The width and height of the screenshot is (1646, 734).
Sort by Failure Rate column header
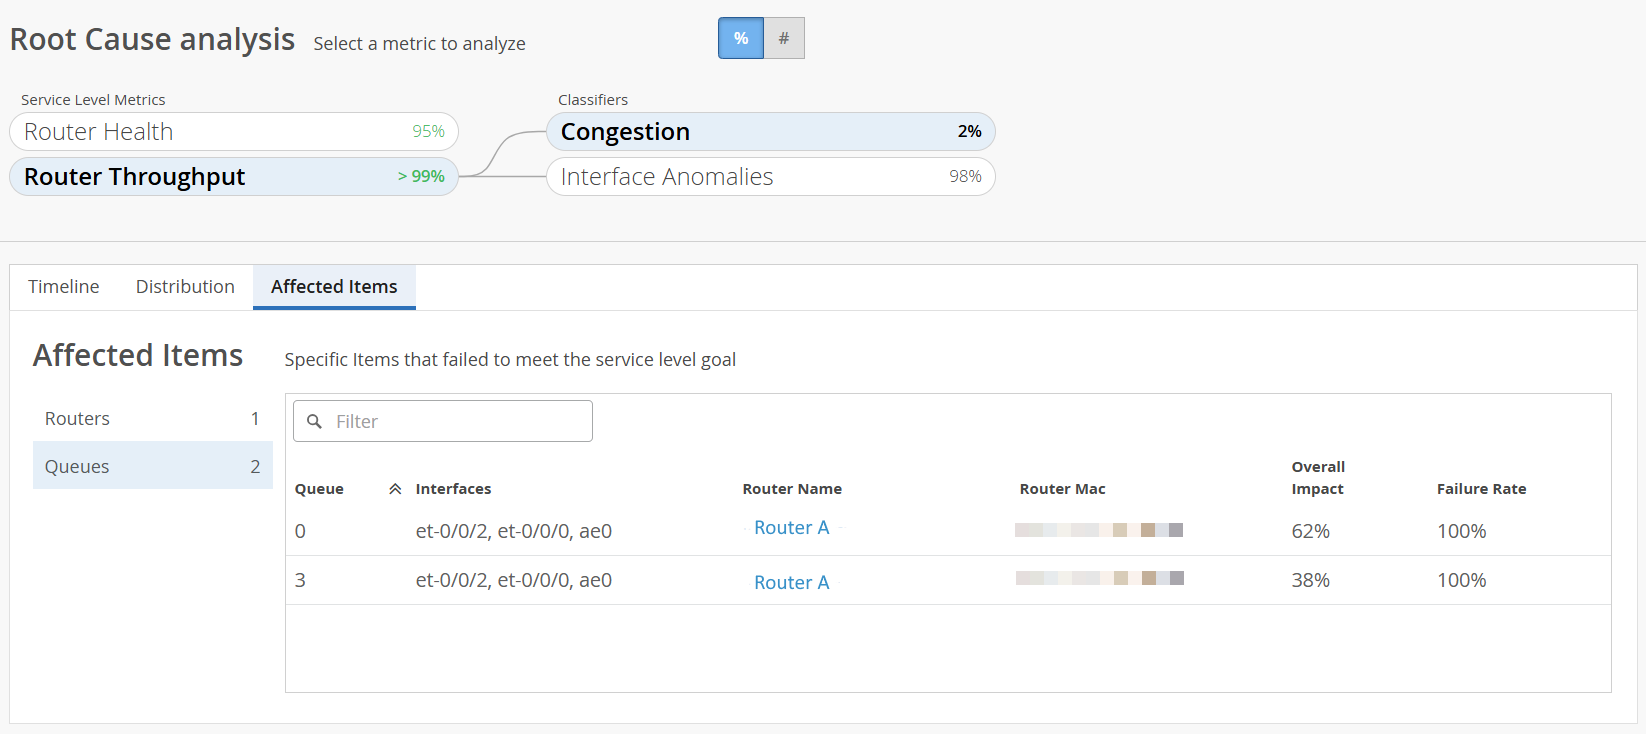point(1481,489)
